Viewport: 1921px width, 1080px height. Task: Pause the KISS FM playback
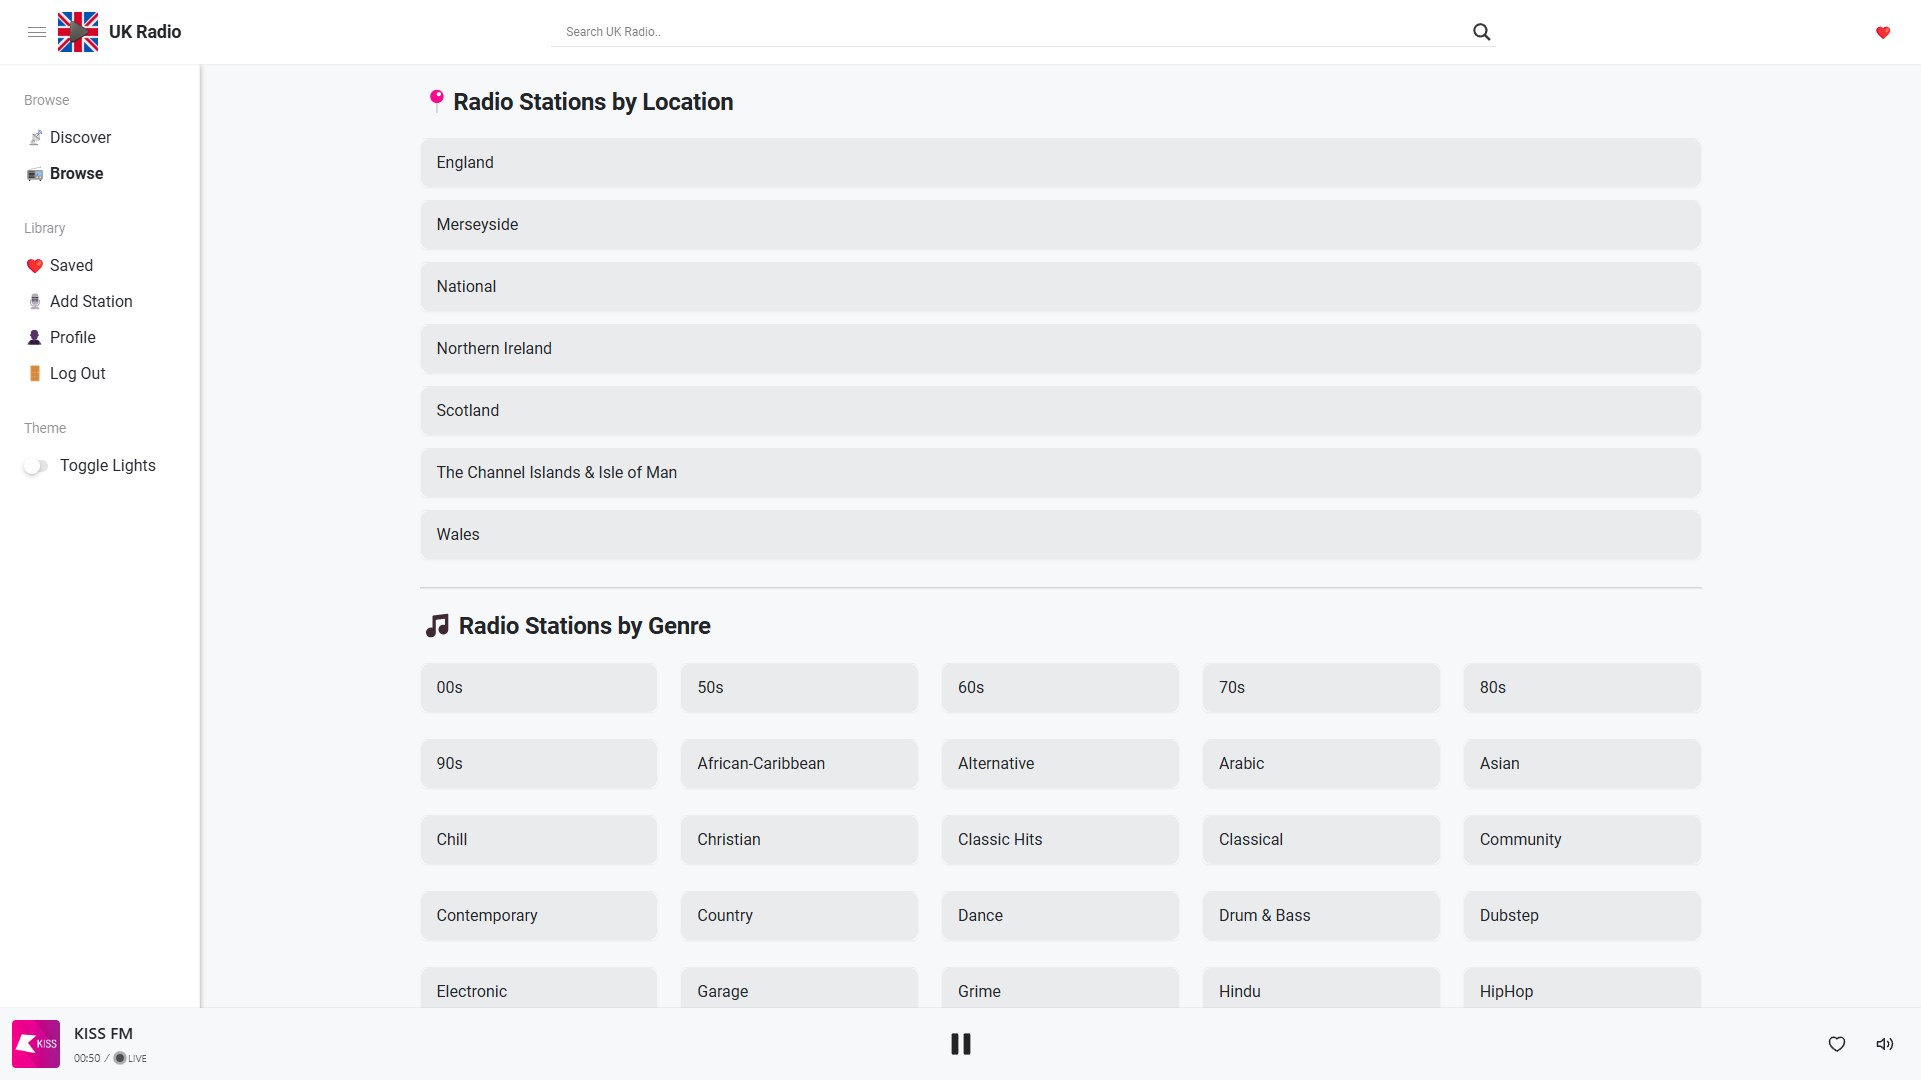tap(960, 1044)
